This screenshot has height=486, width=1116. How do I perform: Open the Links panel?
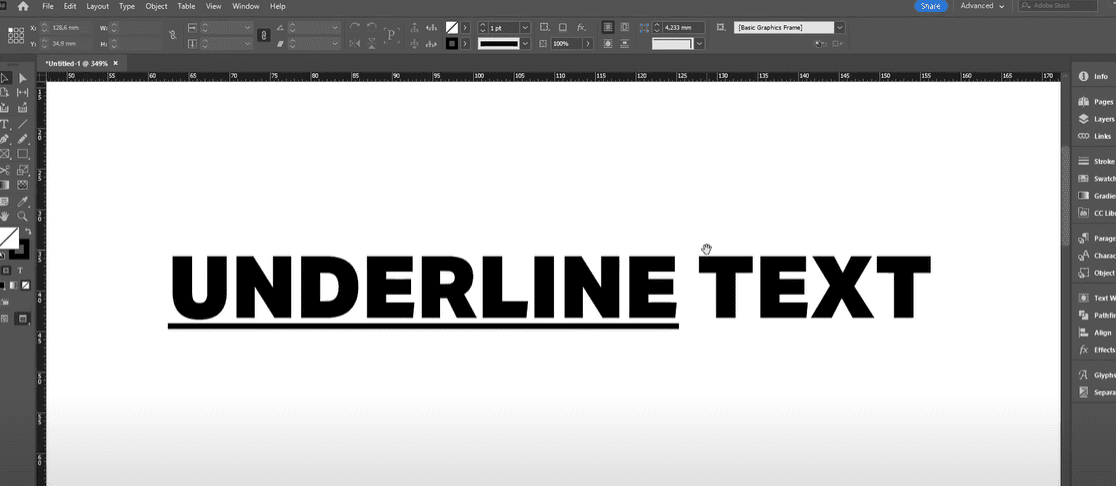click(1095, 136)
